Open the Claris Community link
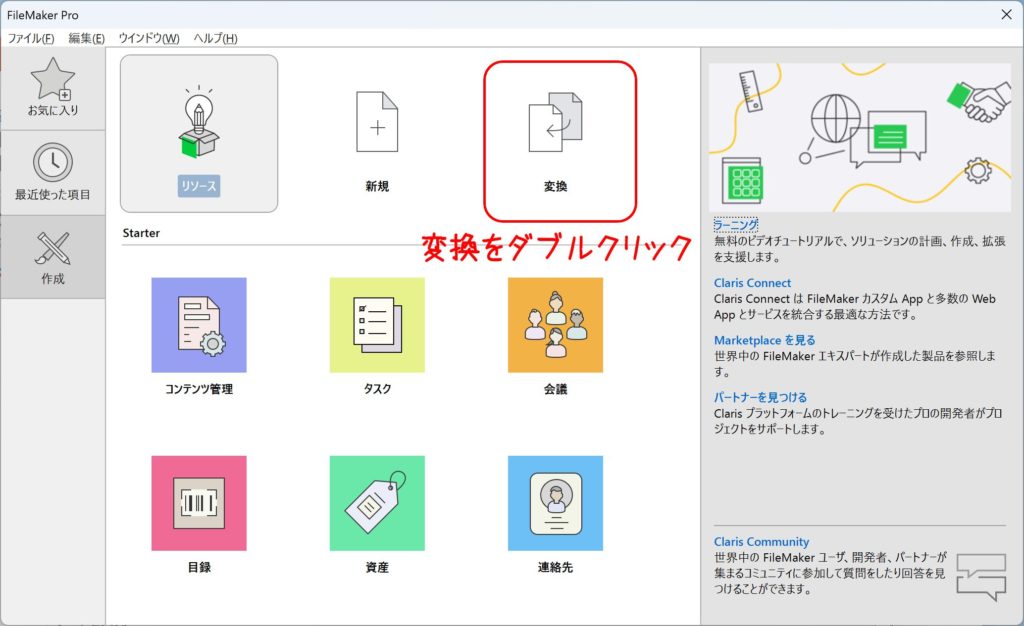The image size is (1024, 626). (x=761, y=542)
